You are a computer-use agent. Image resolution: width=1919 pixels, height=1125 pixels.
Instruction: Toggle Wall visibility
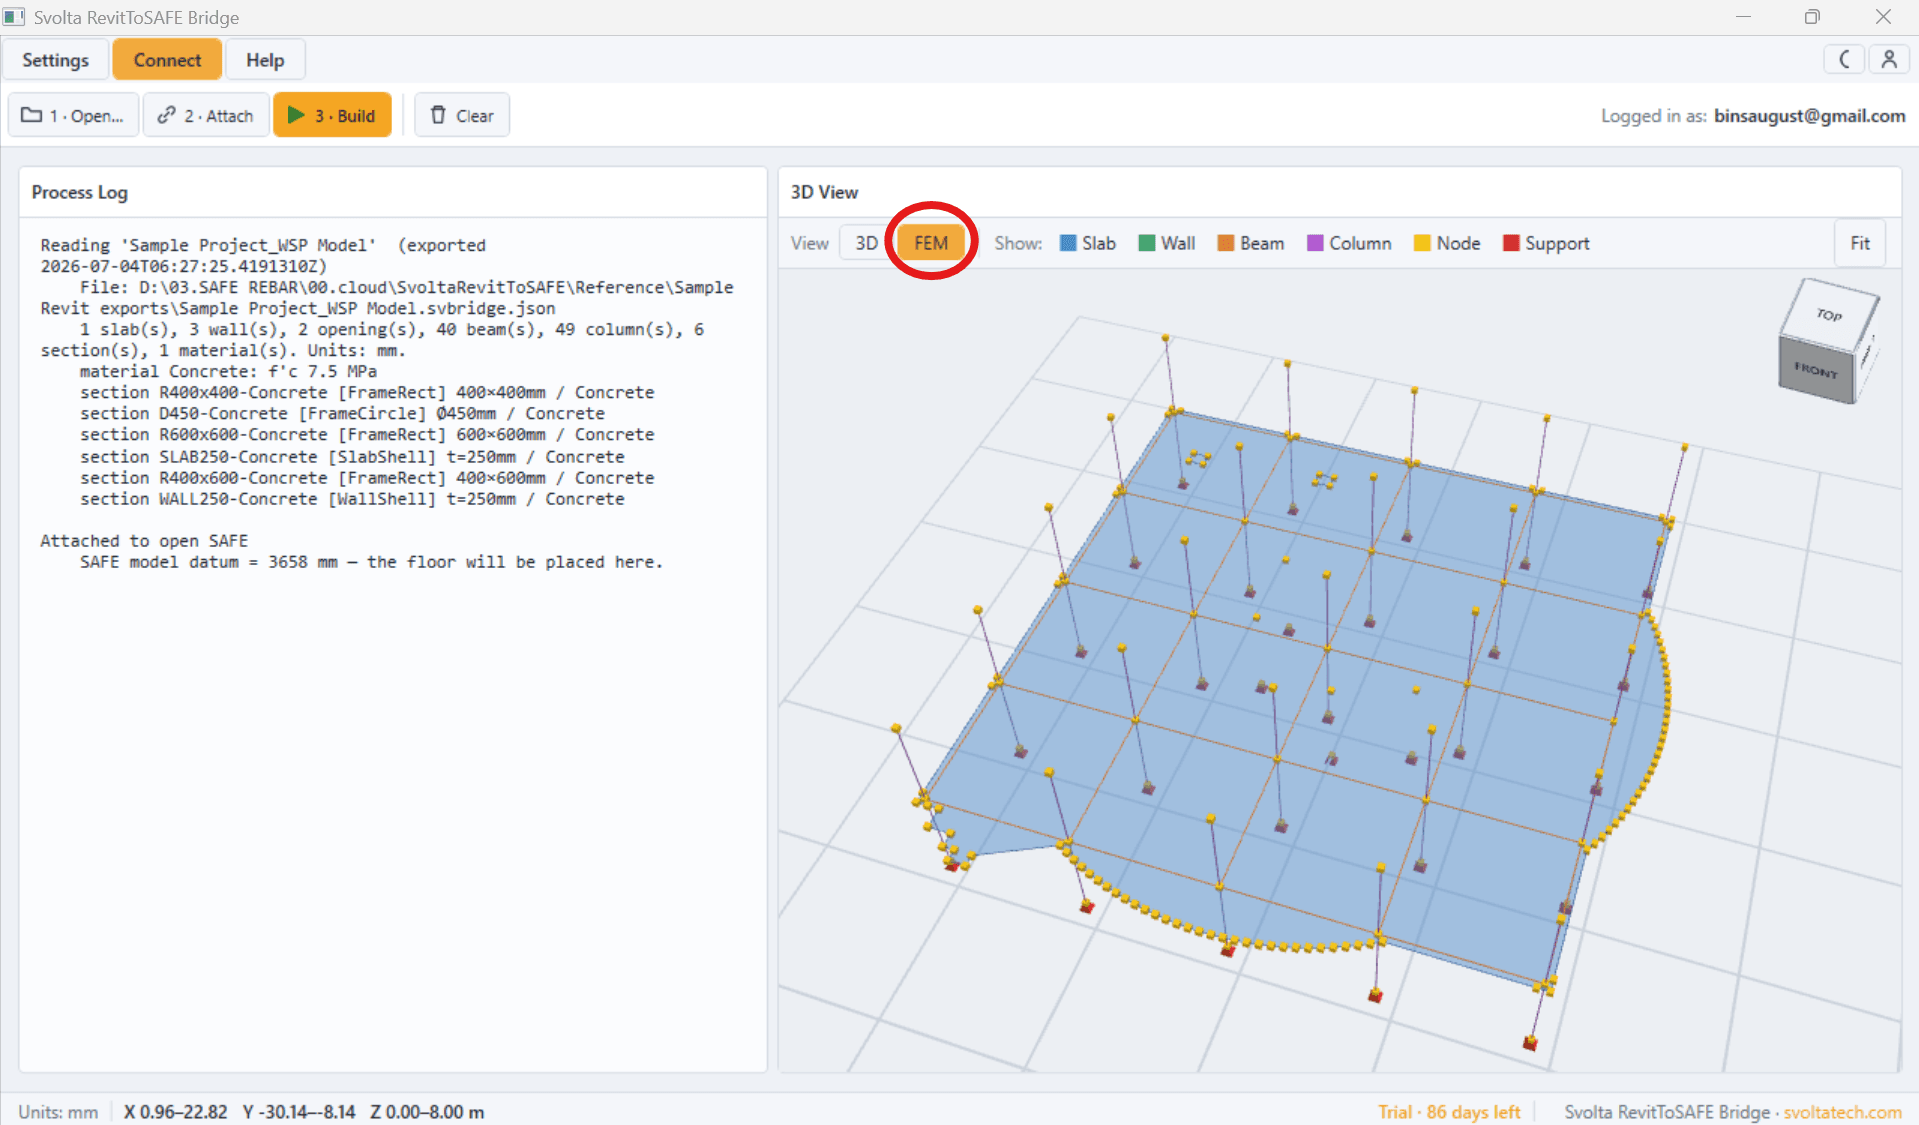[1167, 243]
